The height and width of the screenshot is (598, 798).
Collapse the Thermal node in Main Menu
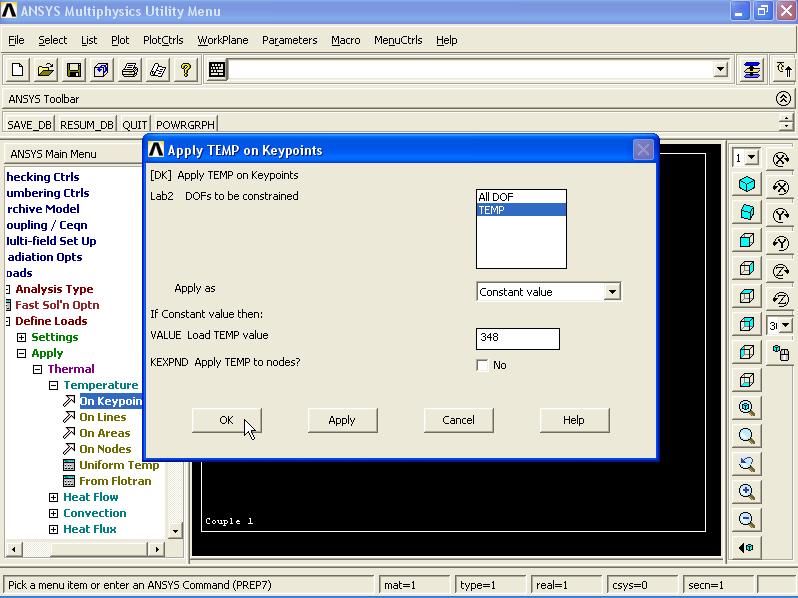point(38,369)
